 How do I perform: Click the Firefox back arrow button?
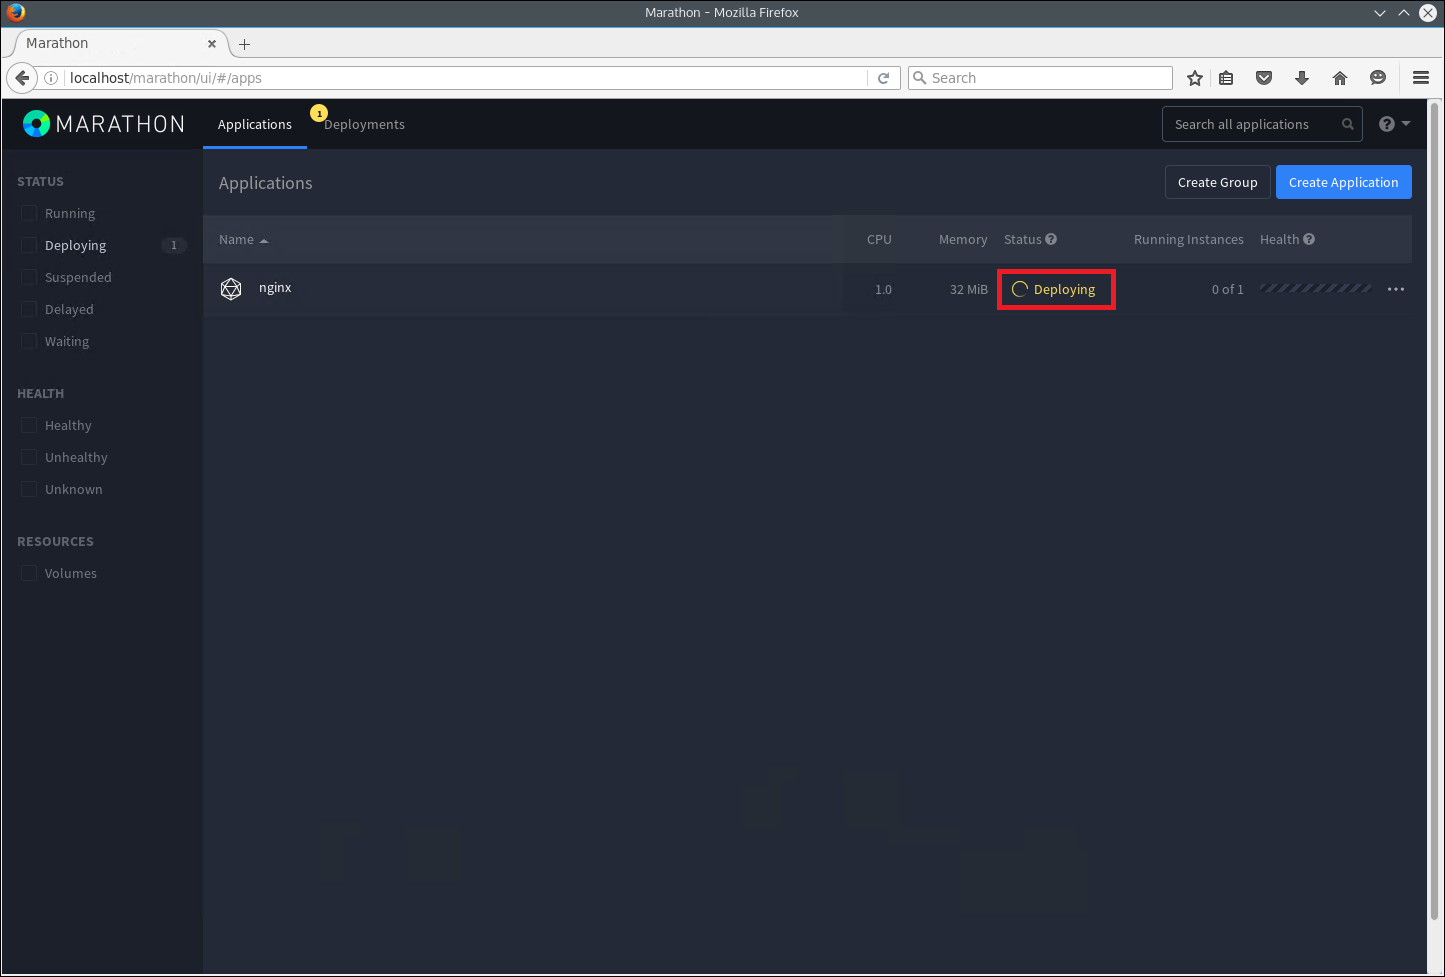22,78
